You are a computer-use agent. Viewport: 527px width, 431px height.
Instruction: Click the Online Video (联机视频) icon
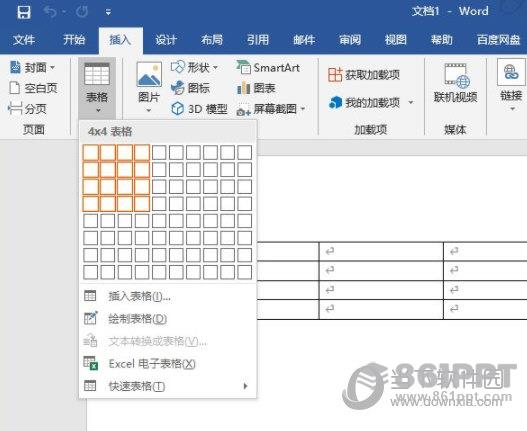coord(455,83)
